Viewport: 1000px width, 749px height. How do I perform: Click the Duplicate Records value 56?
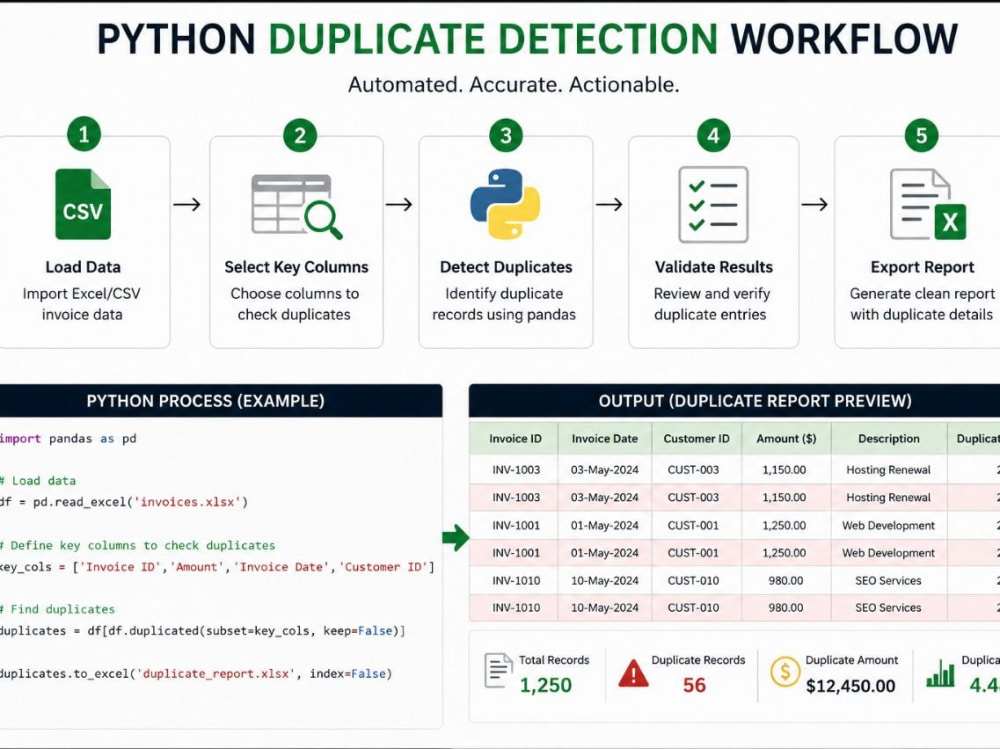click(x=694, y=685)
